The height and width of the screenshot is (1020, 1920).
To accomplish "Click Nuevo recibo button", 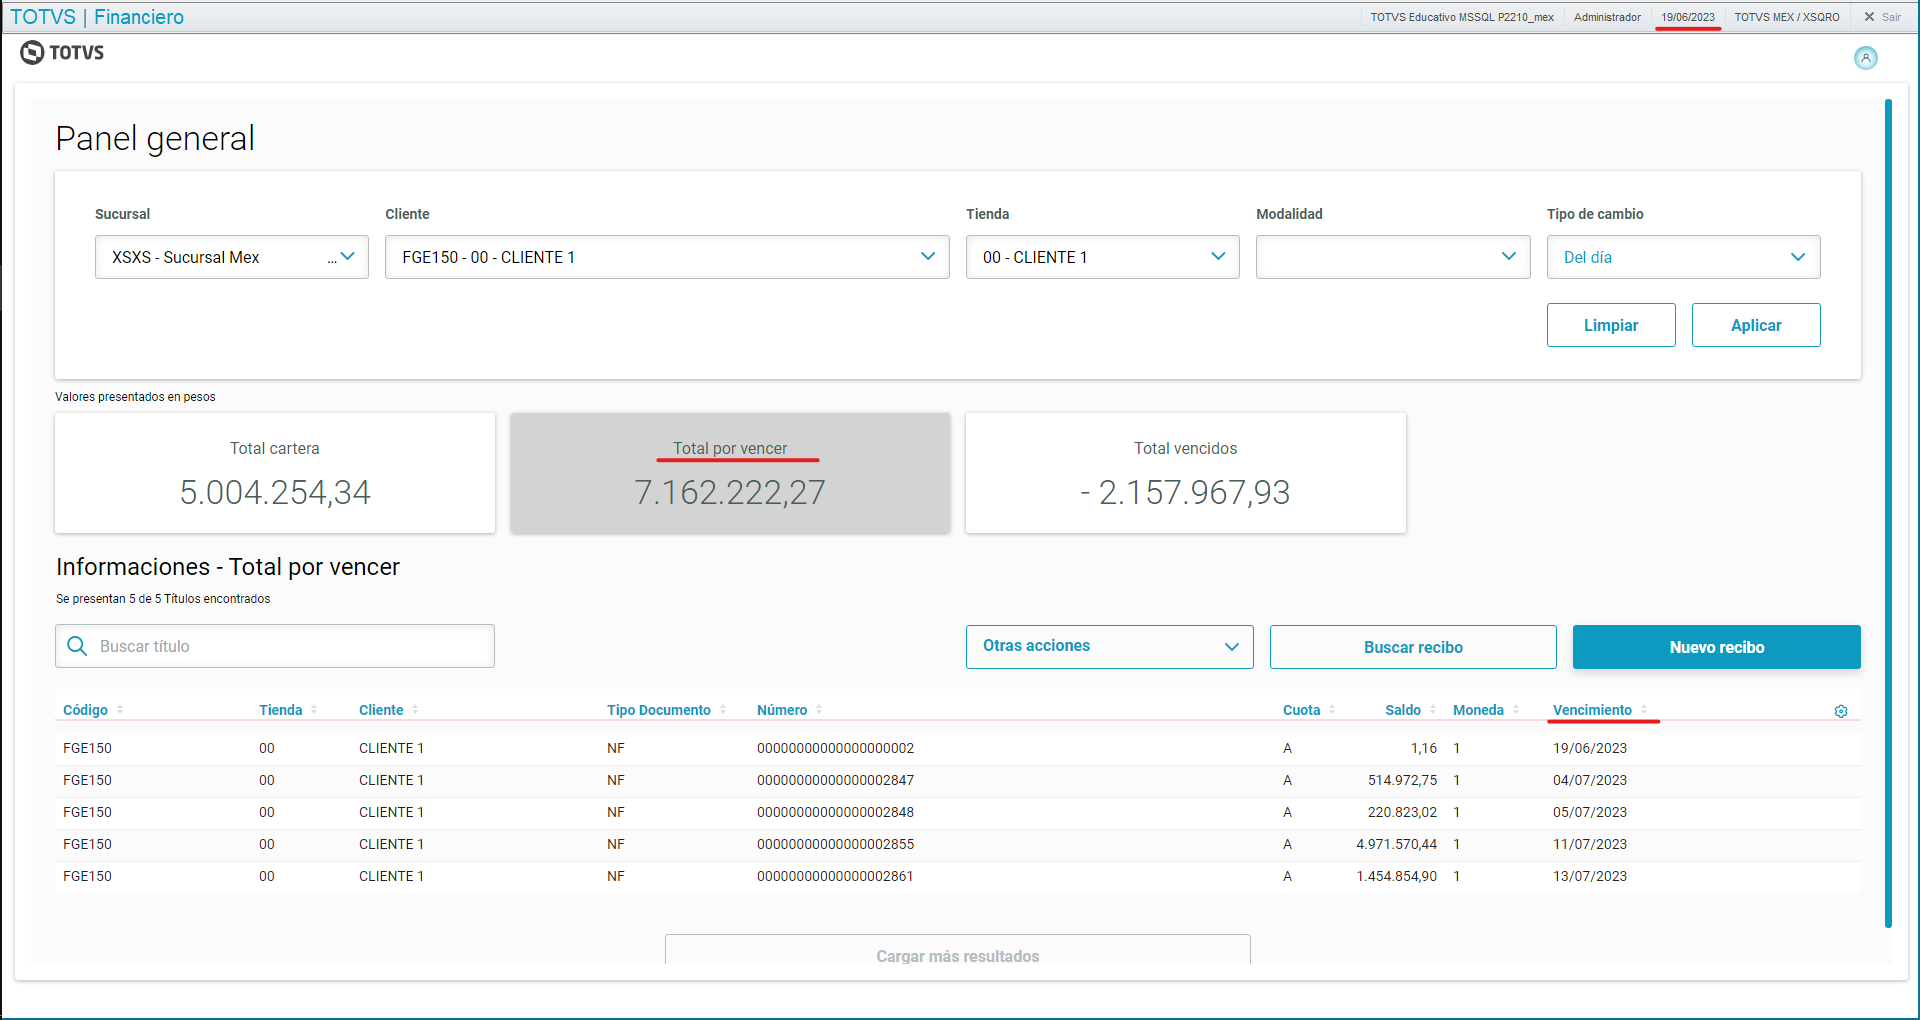I will [1717, 647].
